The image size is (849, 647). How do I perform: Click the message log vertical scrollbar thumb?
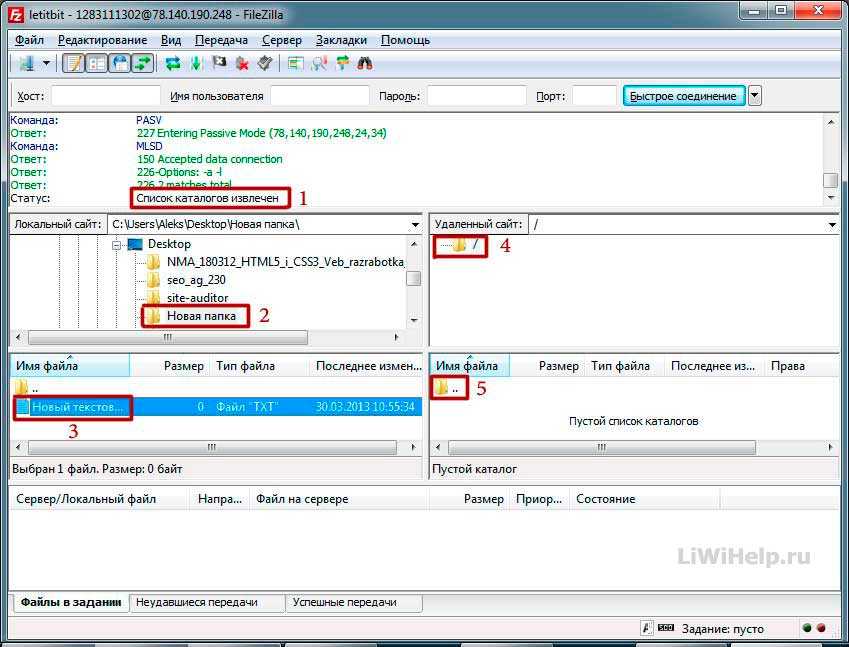[x=830, y=180]
